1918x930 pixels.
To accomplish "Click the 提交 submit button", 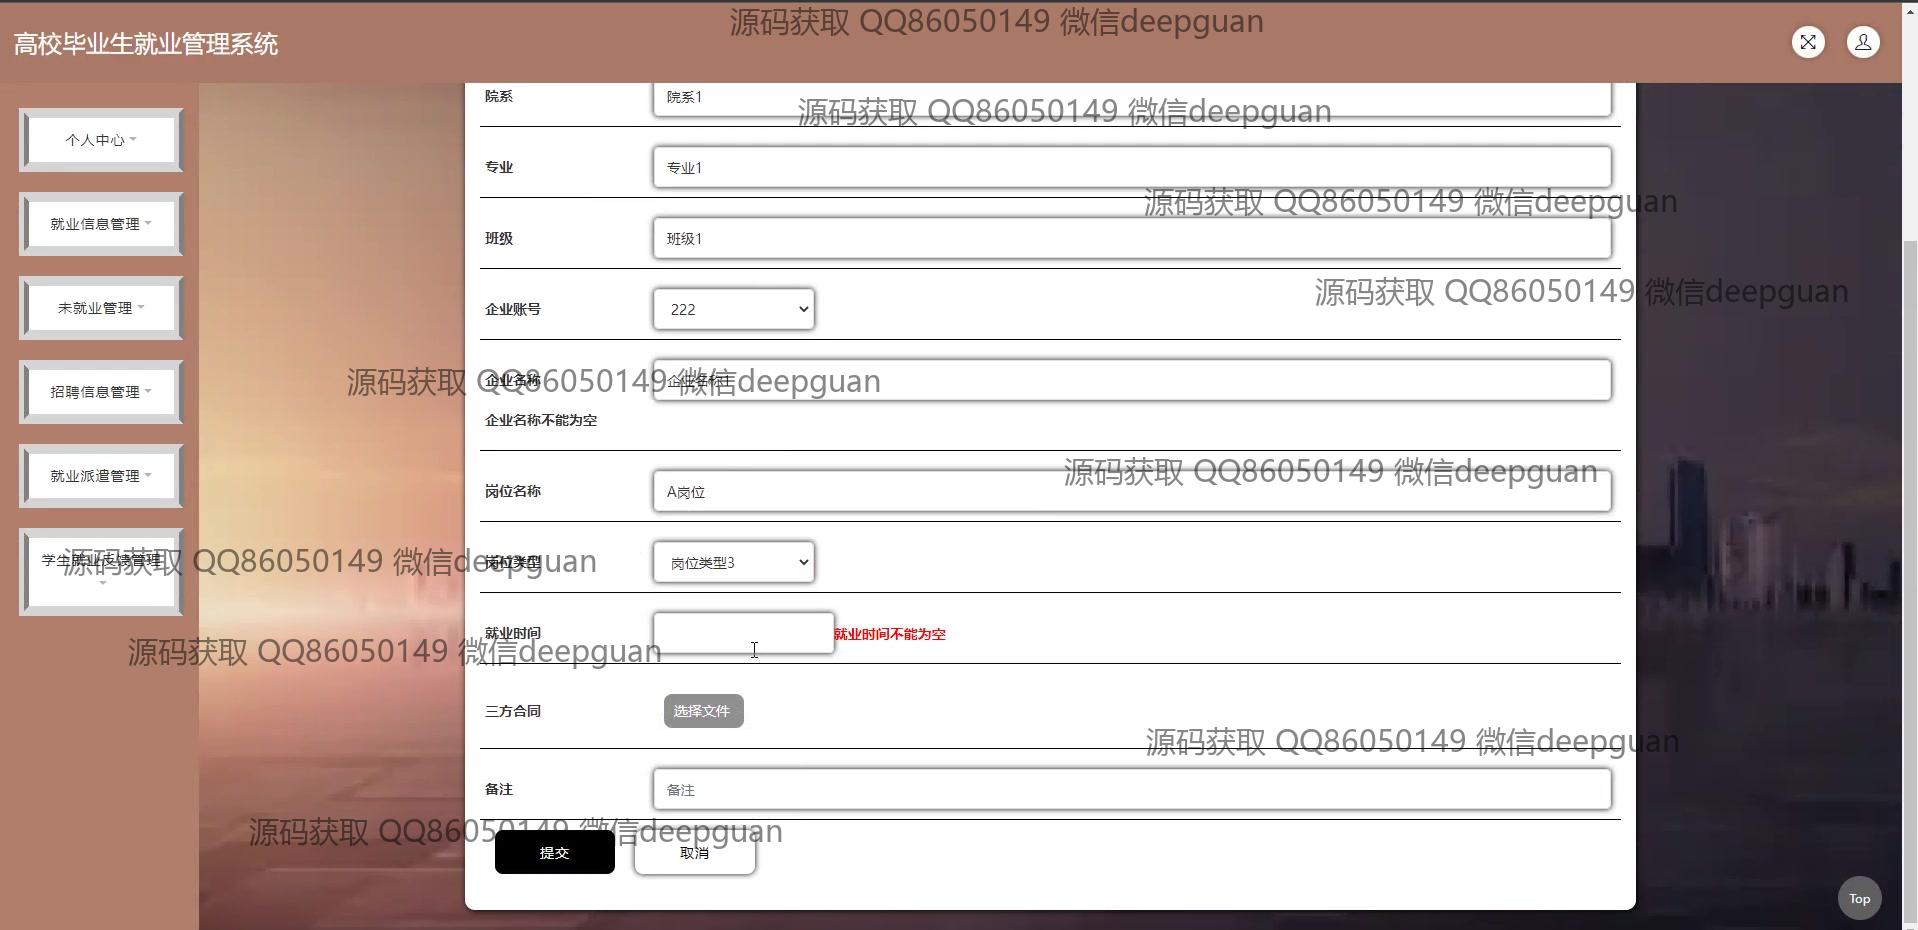I will (x=554, y=852).
